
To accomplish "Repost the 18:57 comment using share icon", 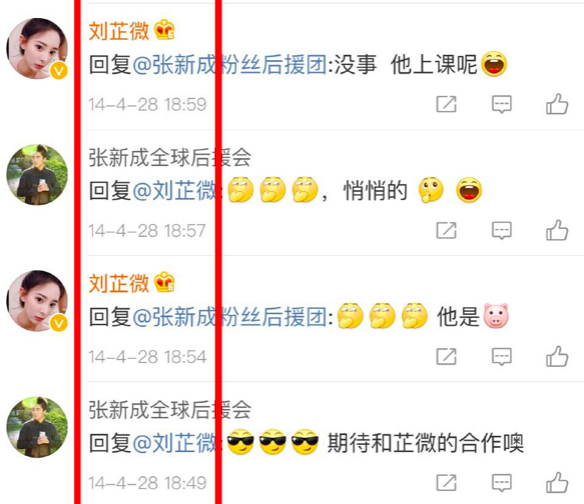I will [446, 230].
